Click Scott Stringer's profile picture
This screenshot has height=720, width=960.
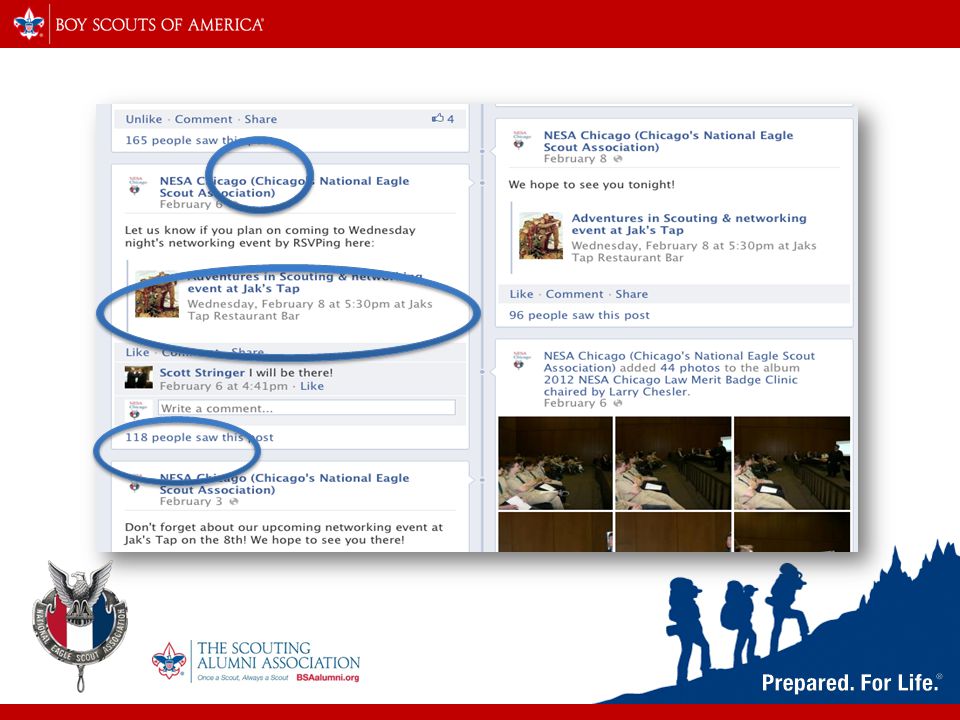(138, 378)
